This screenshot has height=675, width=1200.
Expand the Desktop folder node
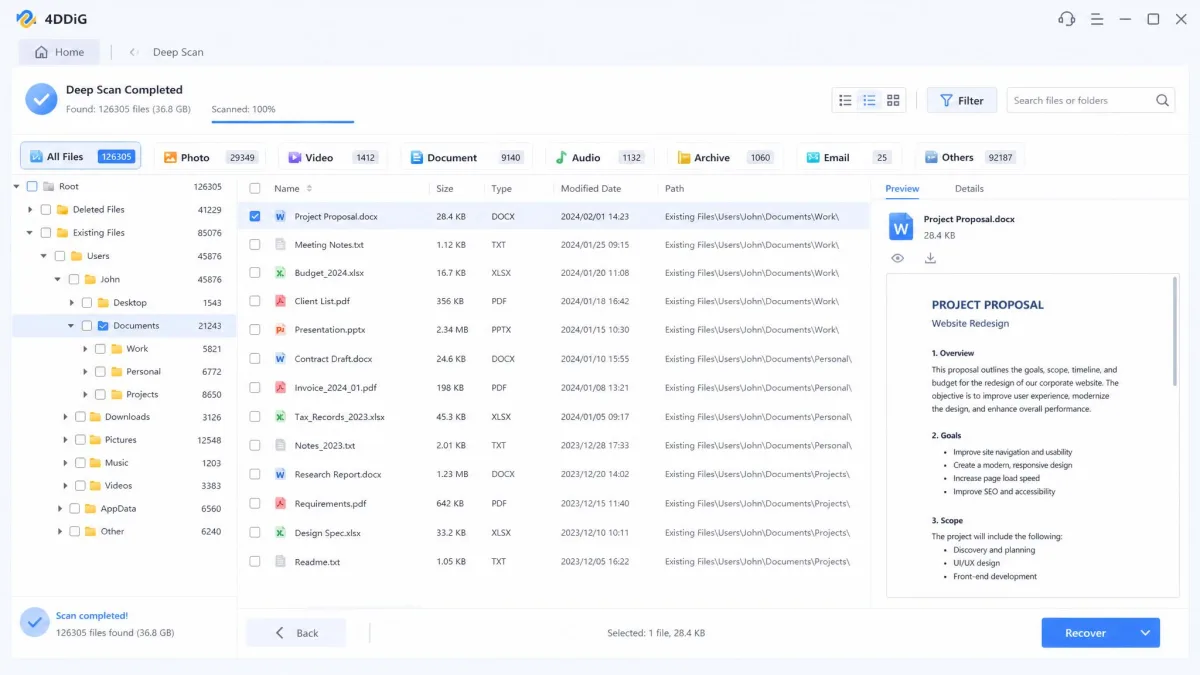click(72, 302)
